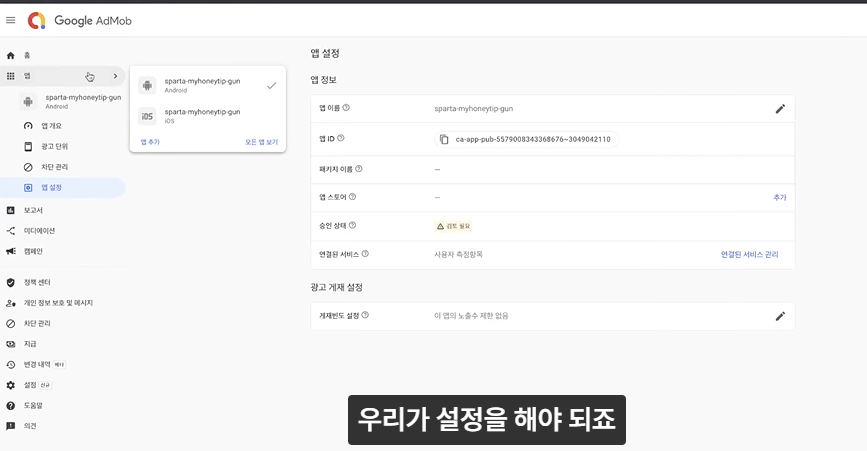This screenshot has height=451, width=867.
Task: Edit the 앱 이름 with pencil icon
Action: click(x=780, y=109)
